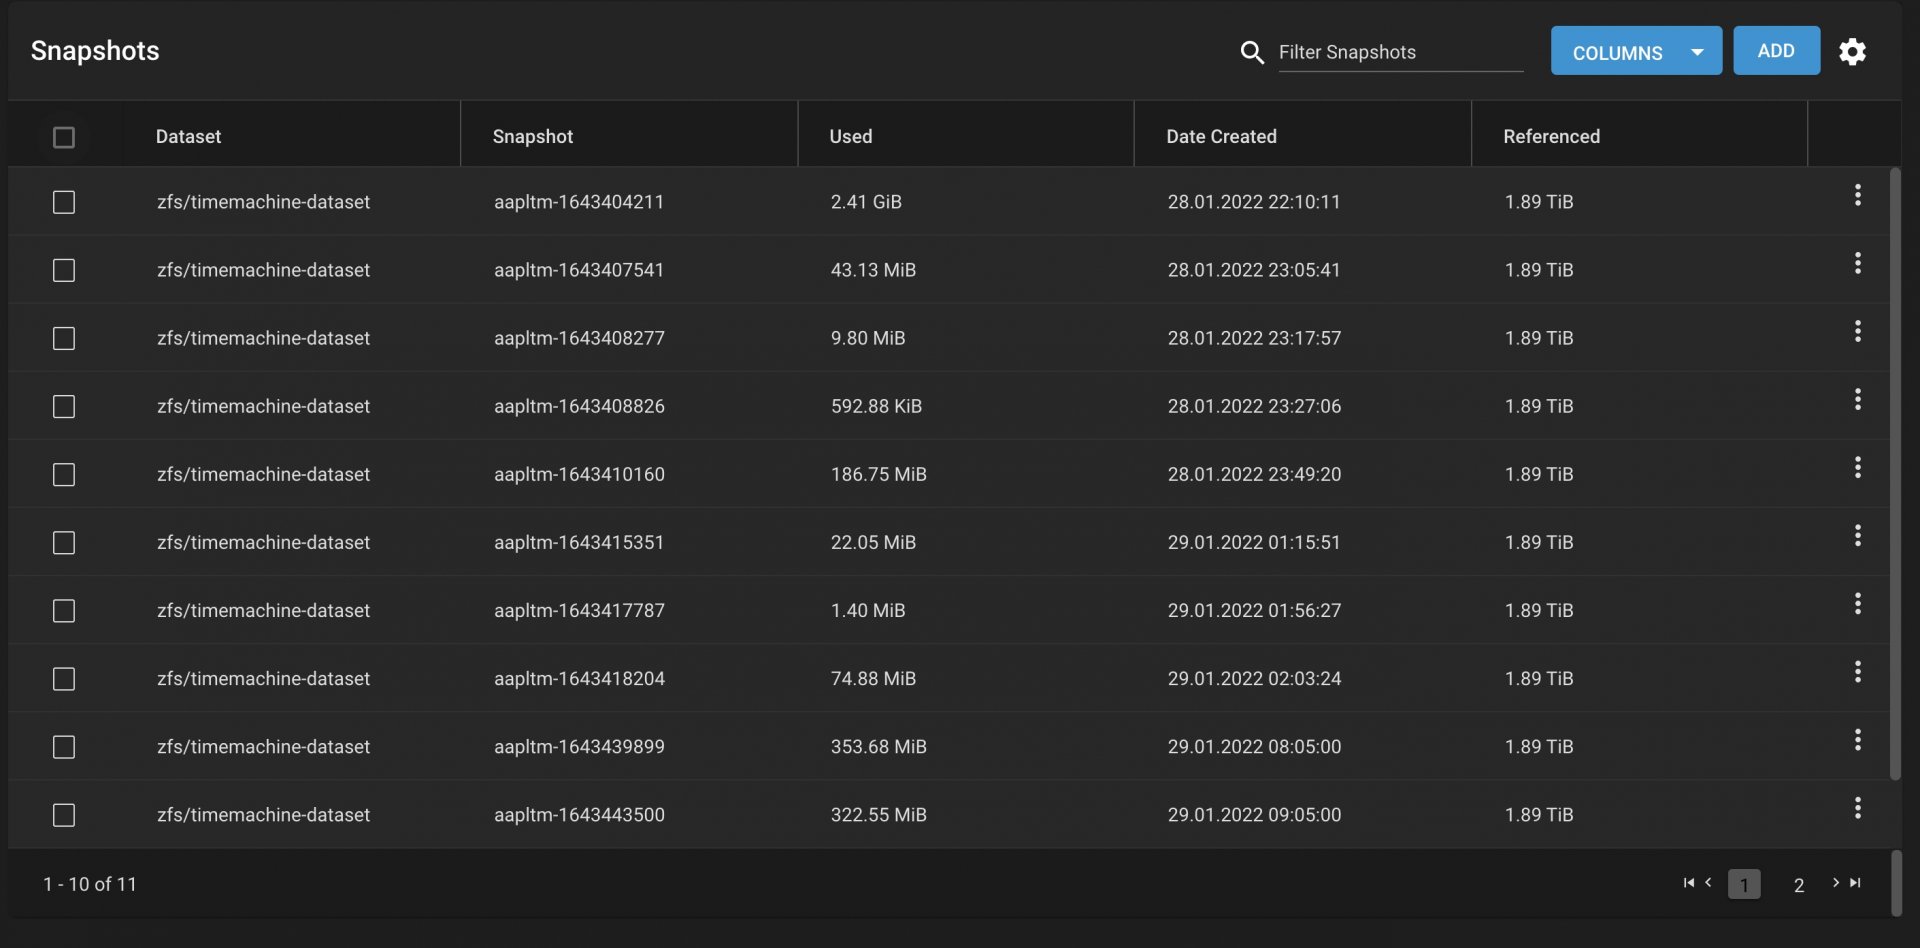Toggle the select-all header checkbox
The image size is (1920, 948).
pyautogui.click(x=64, y=137)
